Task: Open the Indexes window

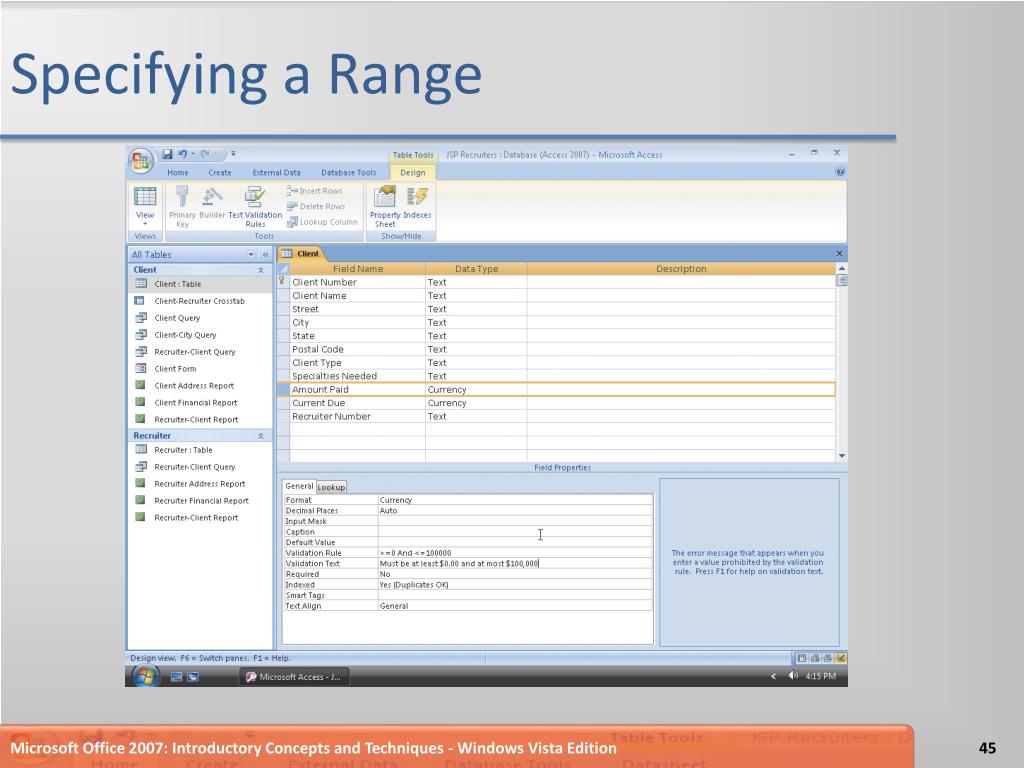Action: pyautogui.click(x=417, y=202)
